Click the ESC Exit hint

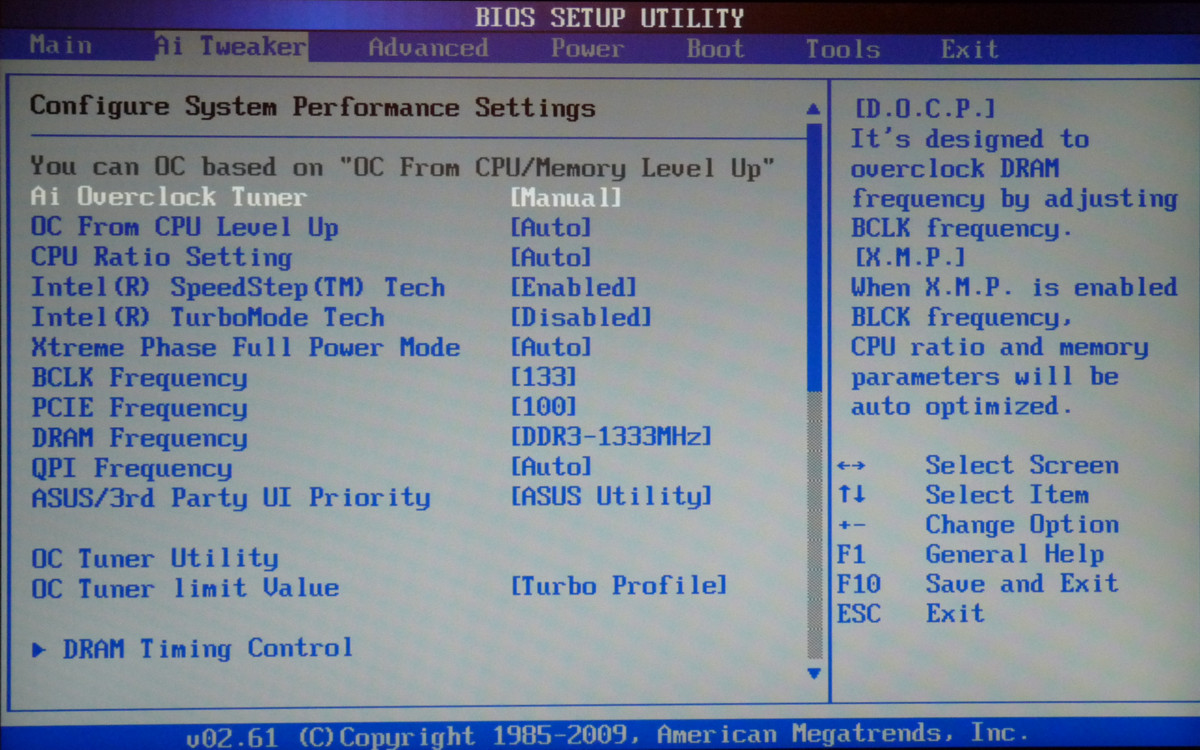click(x=910, y=614)
